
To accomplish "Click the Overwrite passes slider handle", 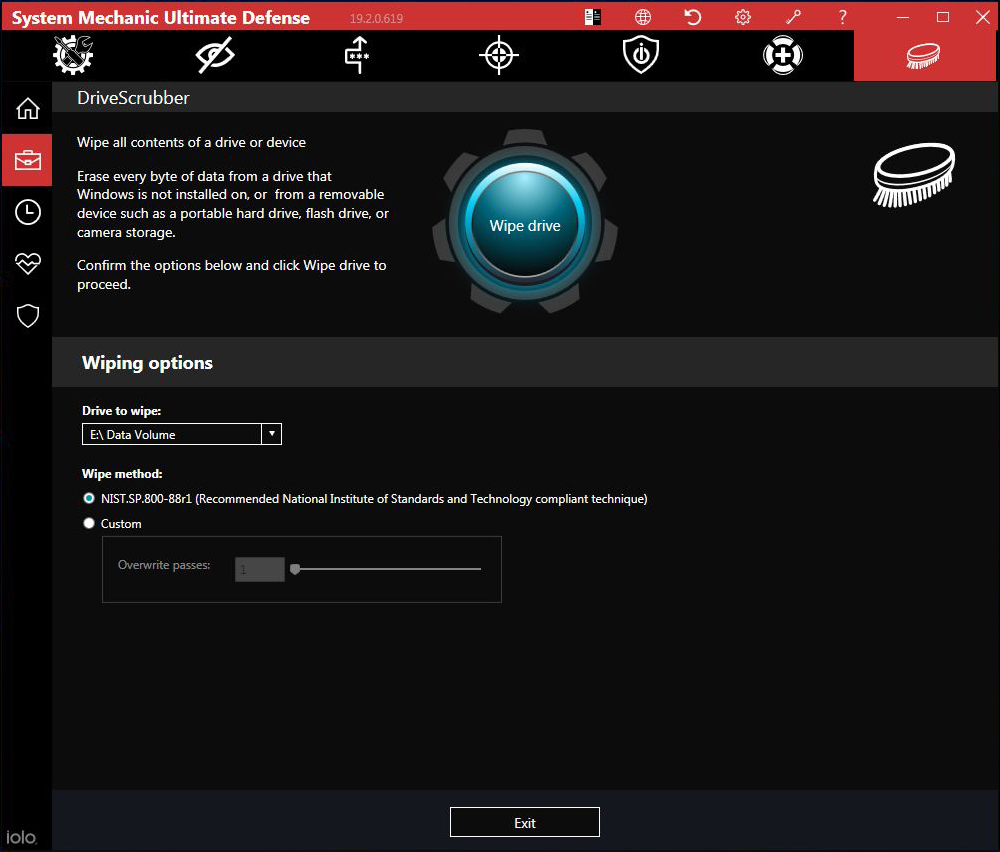I will click(295, 569).
